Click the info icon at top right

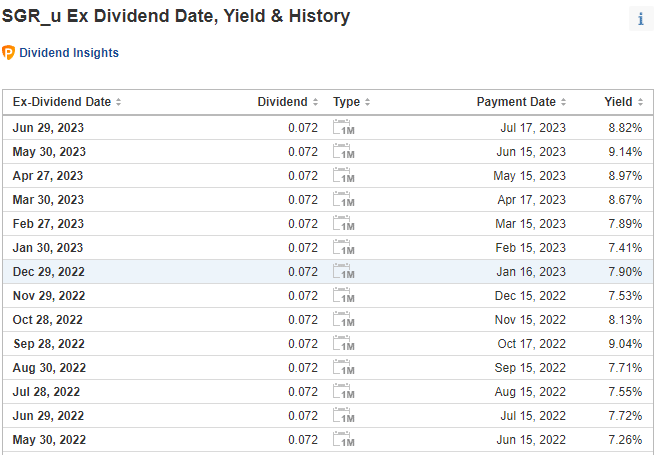pyautogui.click(x=640, y=19)
